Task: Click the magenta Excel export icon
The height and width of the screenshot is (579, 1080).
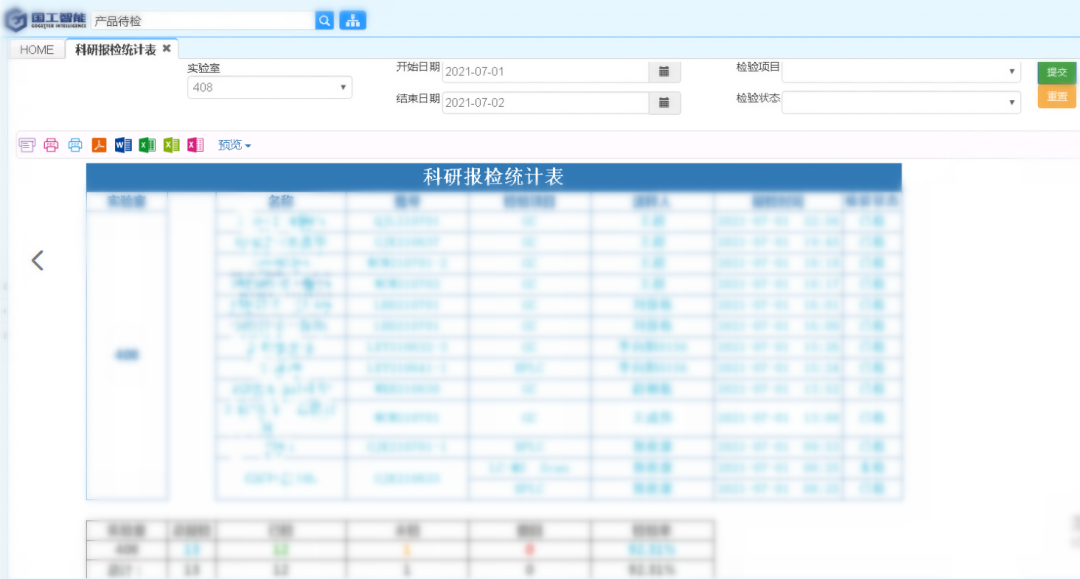Action: click(195, 145)
